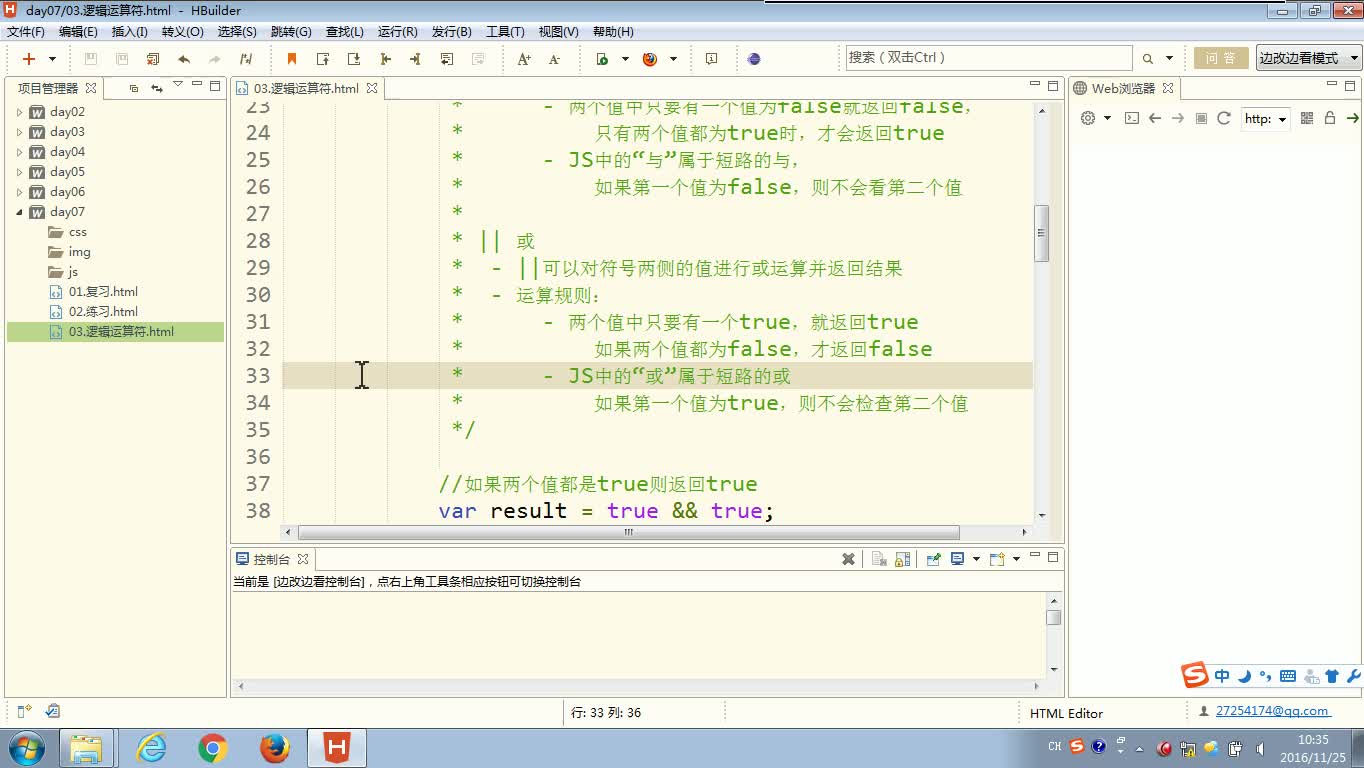Open the 帮助(H) menu
1364x768 pixels.
click(x=613, y=32)
